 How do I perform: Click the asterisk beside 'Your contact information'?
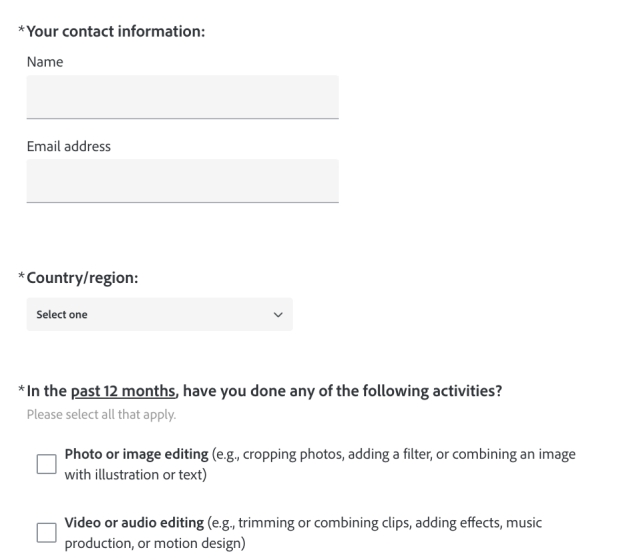pos(22,29)
